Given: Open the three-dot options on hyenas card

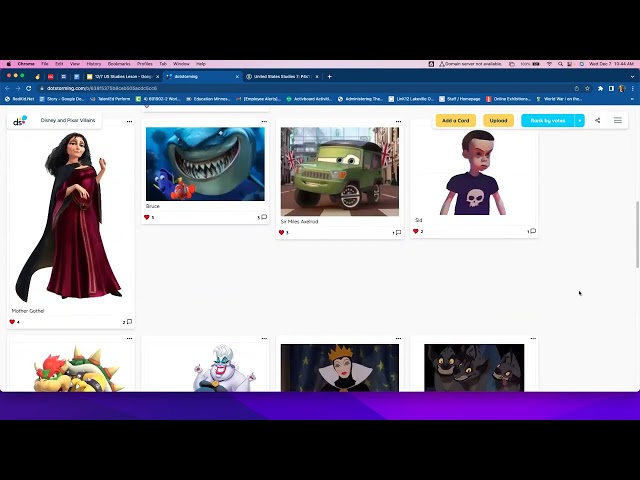Looking at the screenshot, I should point(533,338).
